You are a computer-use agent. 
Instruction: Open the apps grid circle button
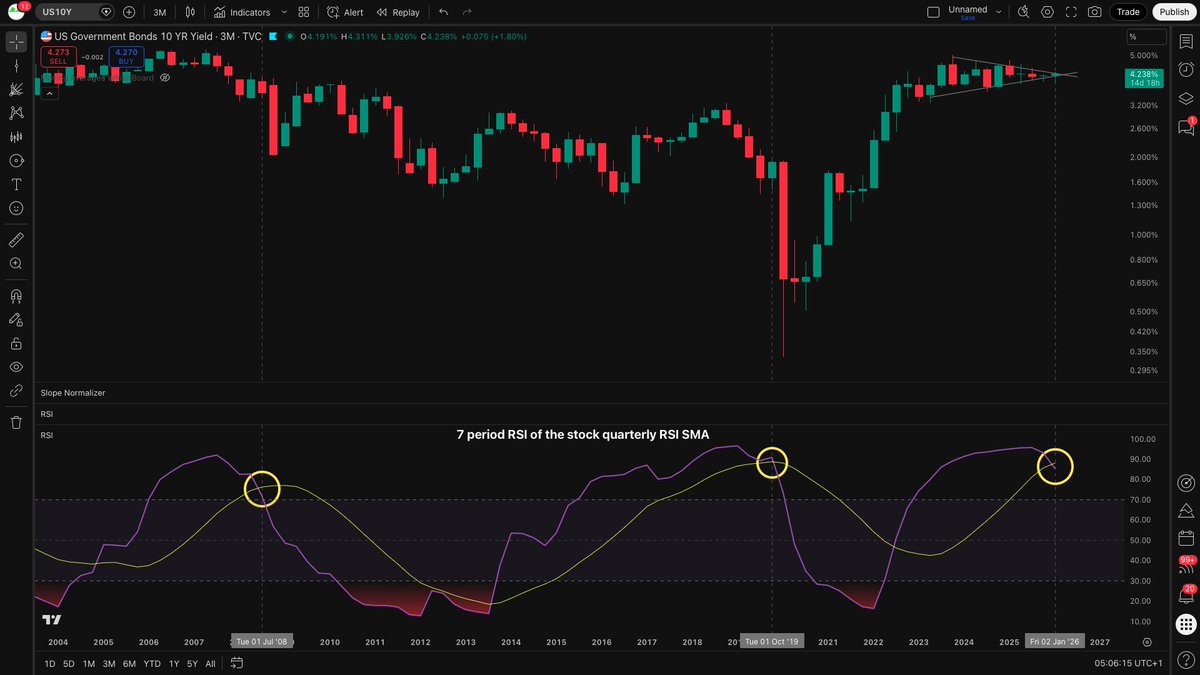point(1186,624)
